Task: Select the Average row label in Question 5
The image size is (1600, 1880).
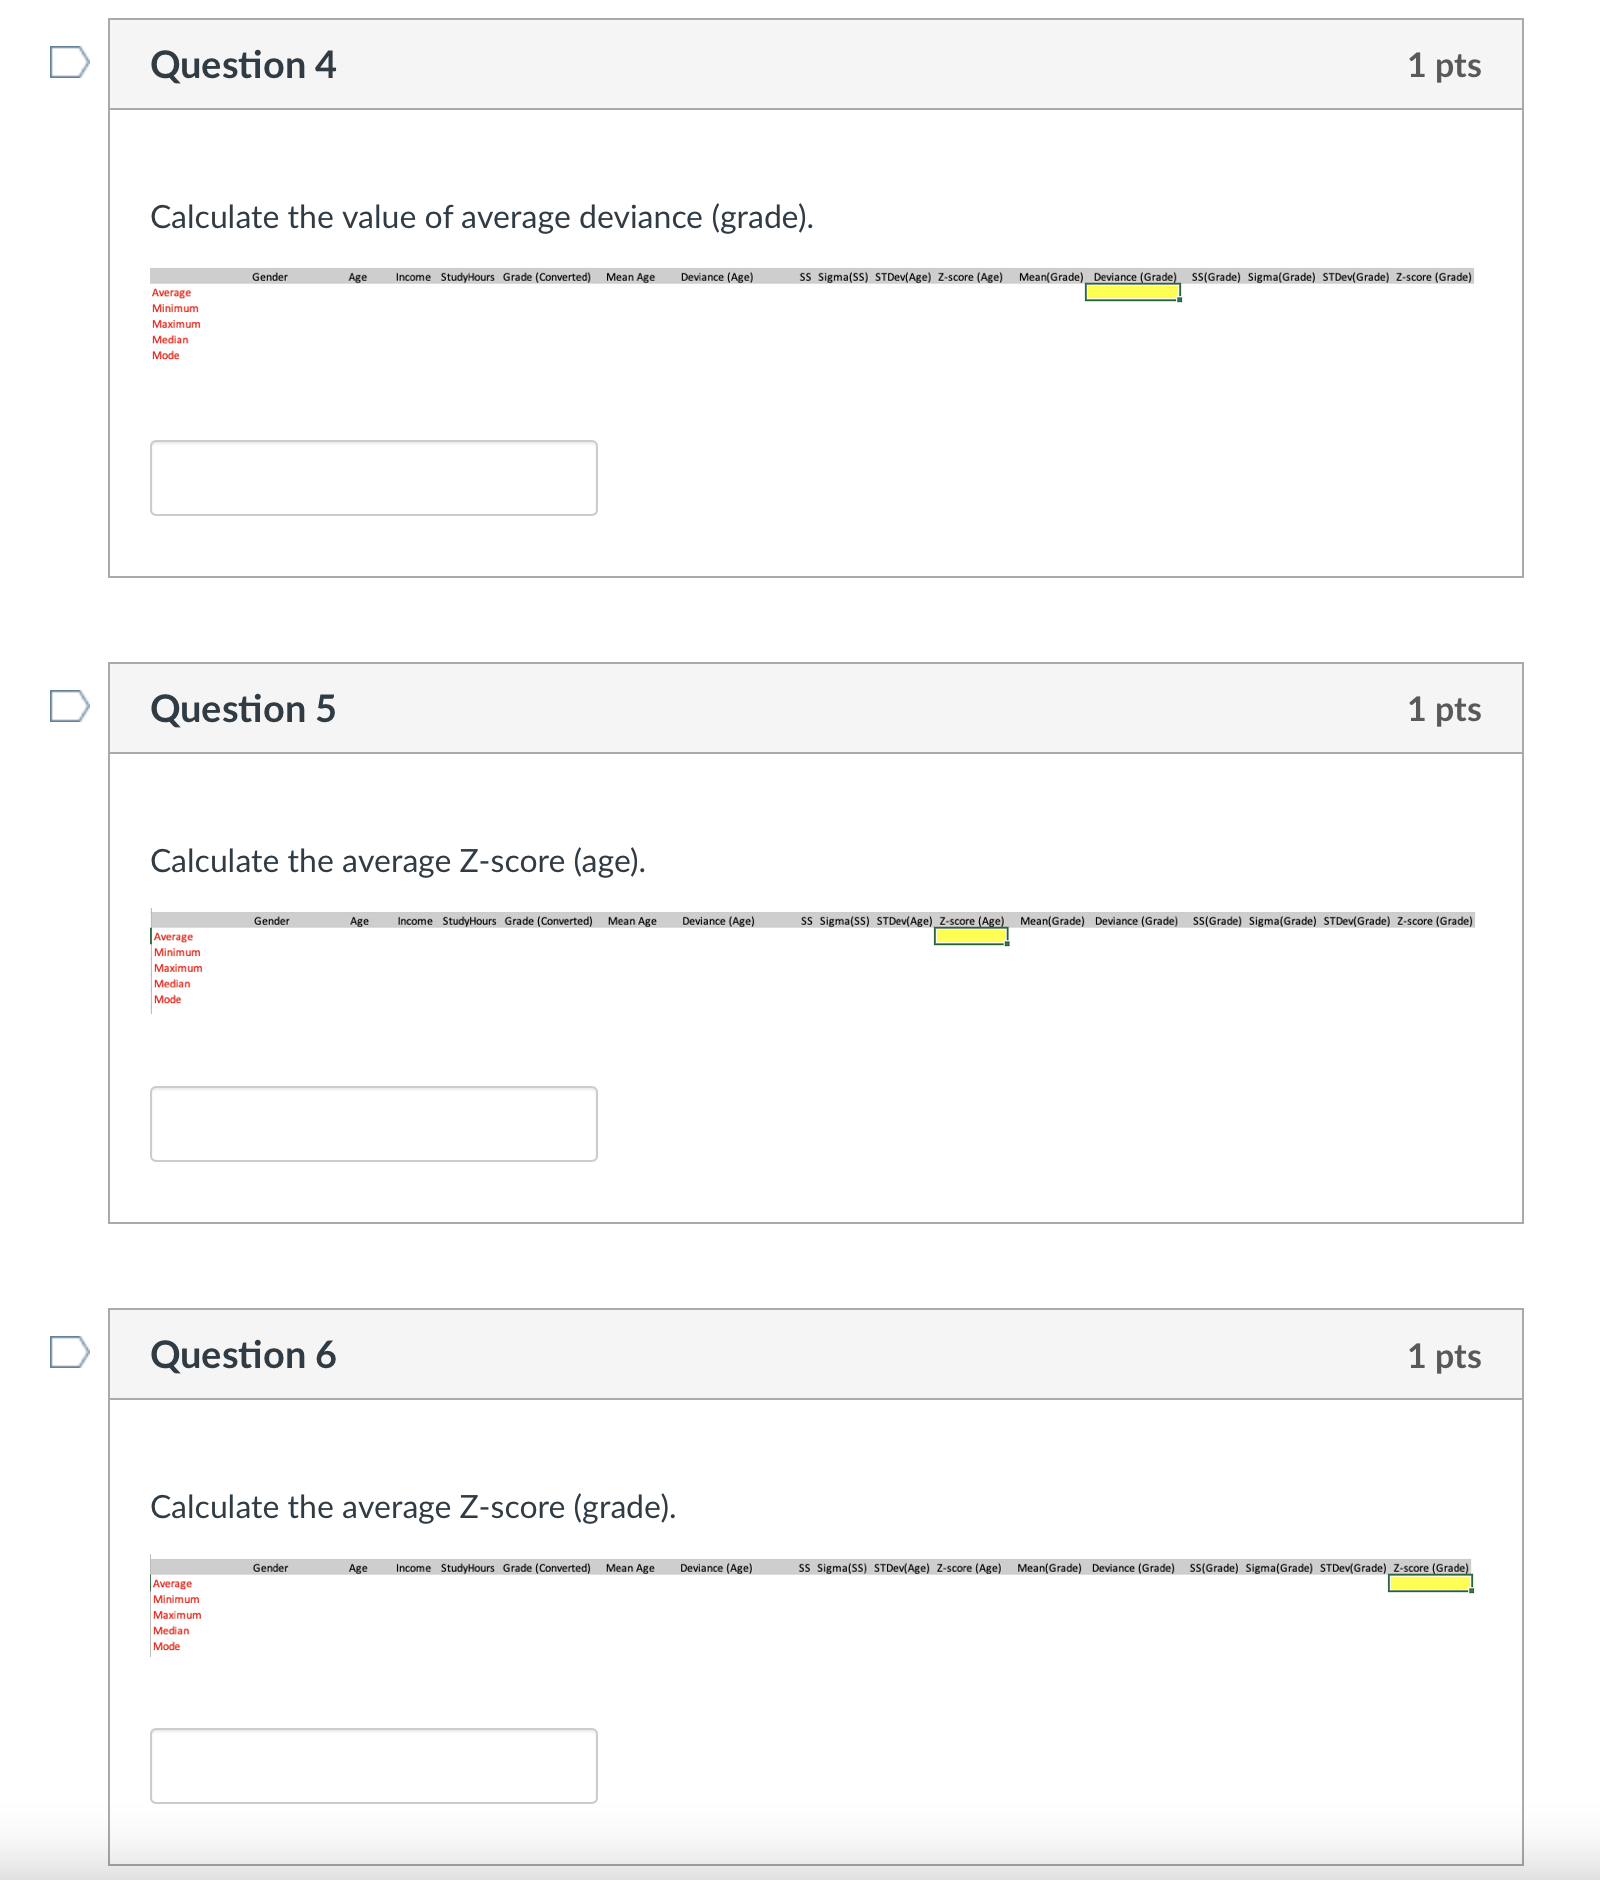Action: pos(172,936)
